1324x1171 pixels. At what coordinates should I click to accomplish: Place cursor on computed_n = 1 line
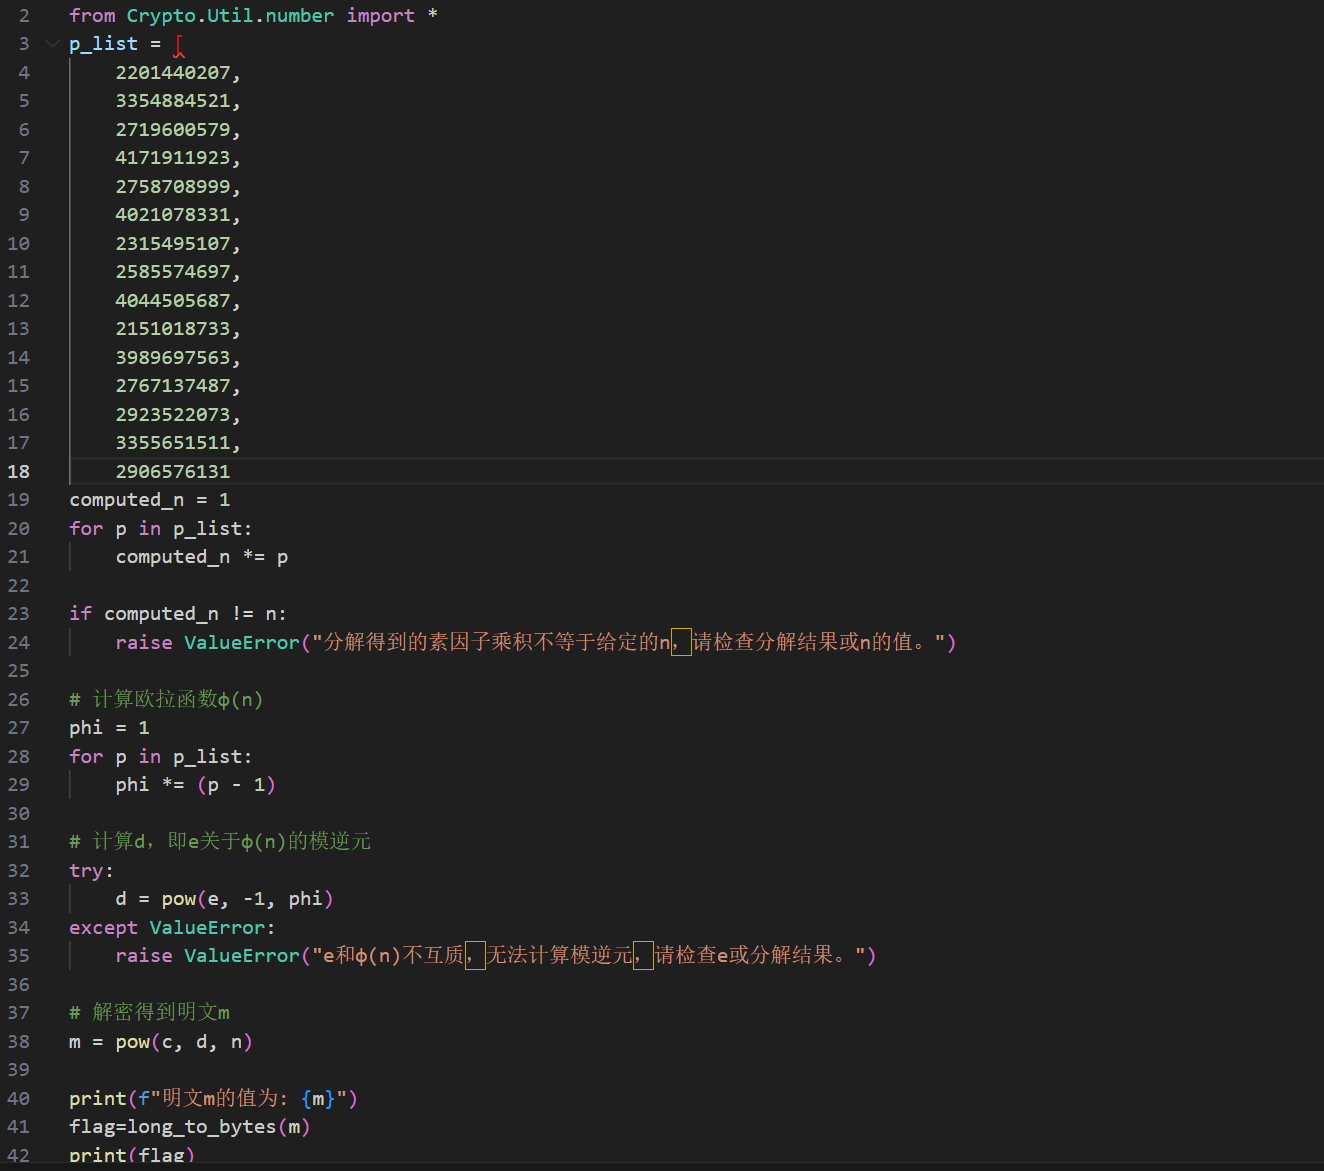pos(149,500)
